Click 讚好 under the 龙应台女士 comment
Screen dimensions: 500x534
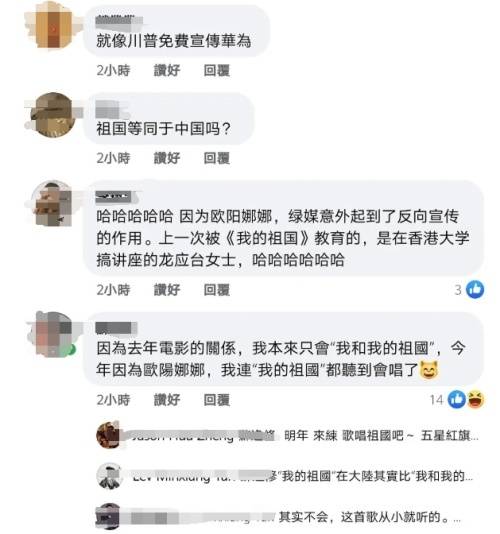point(167,290)
